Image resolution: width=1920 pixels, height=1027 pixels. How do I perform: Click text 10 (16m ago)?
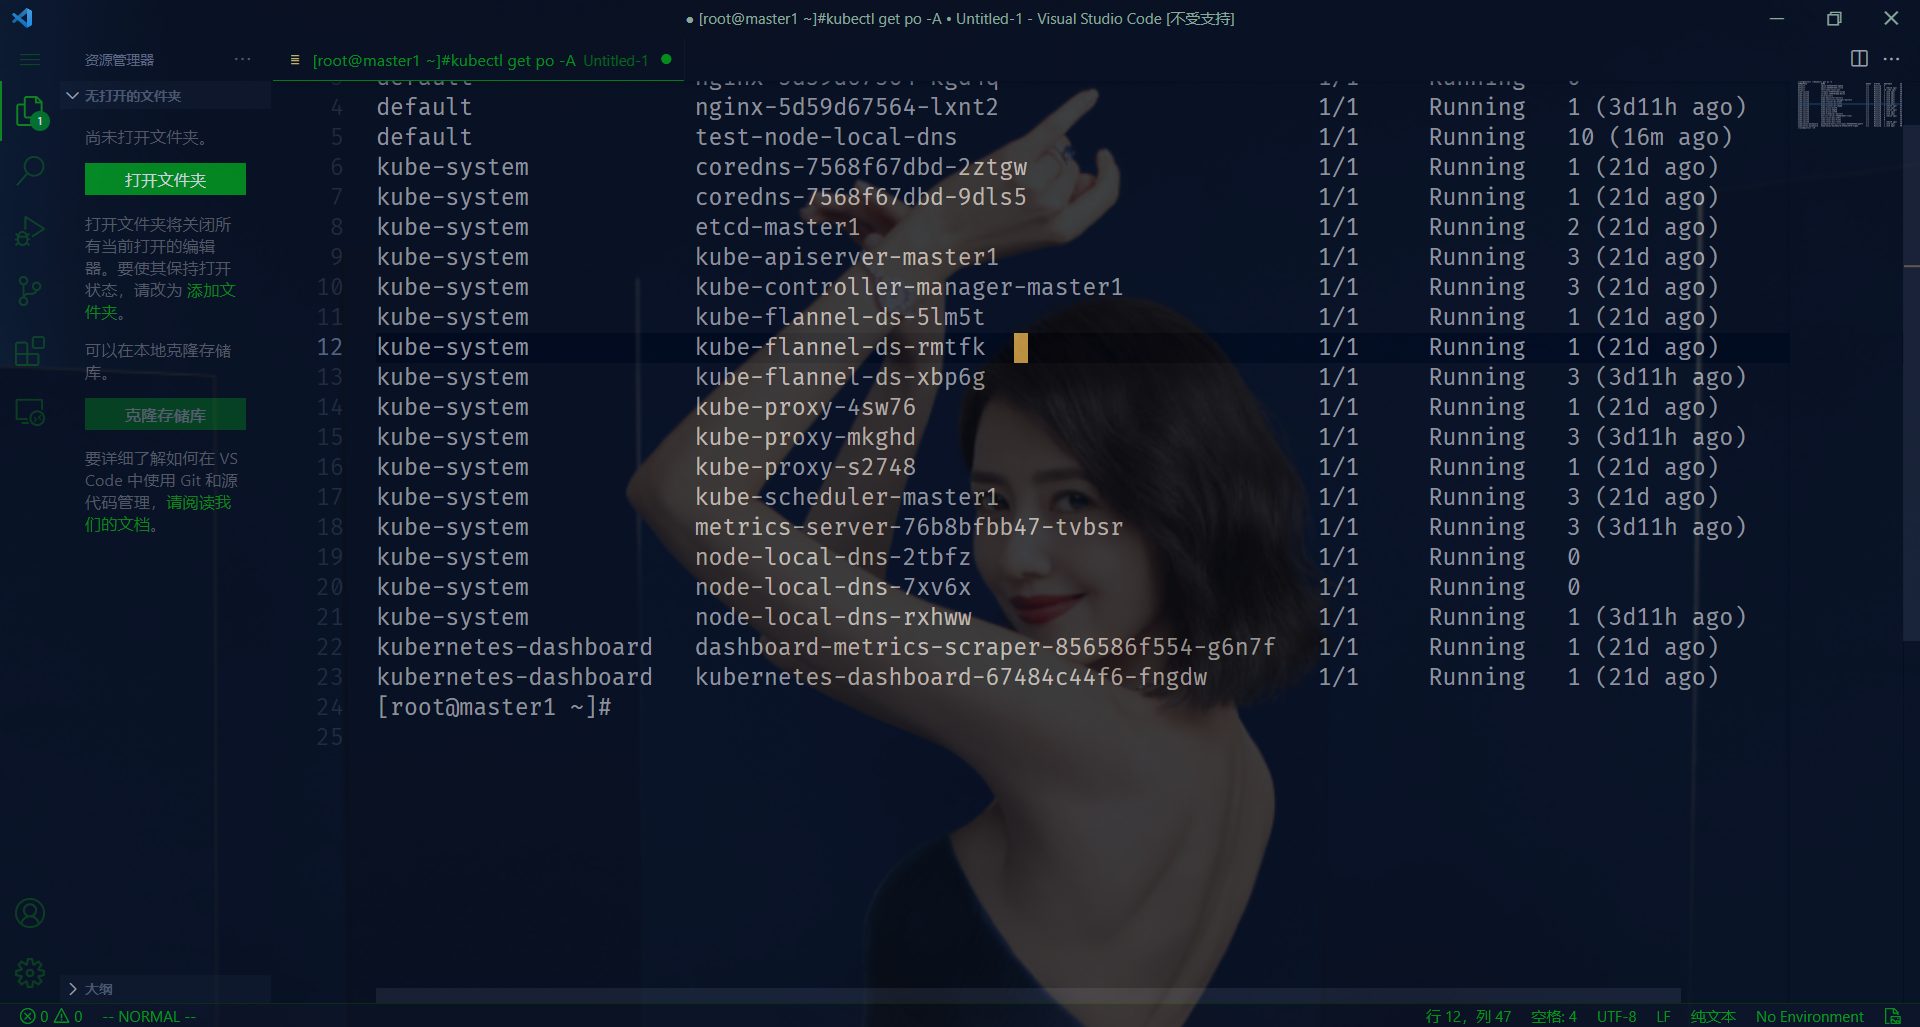point(1650,137)
